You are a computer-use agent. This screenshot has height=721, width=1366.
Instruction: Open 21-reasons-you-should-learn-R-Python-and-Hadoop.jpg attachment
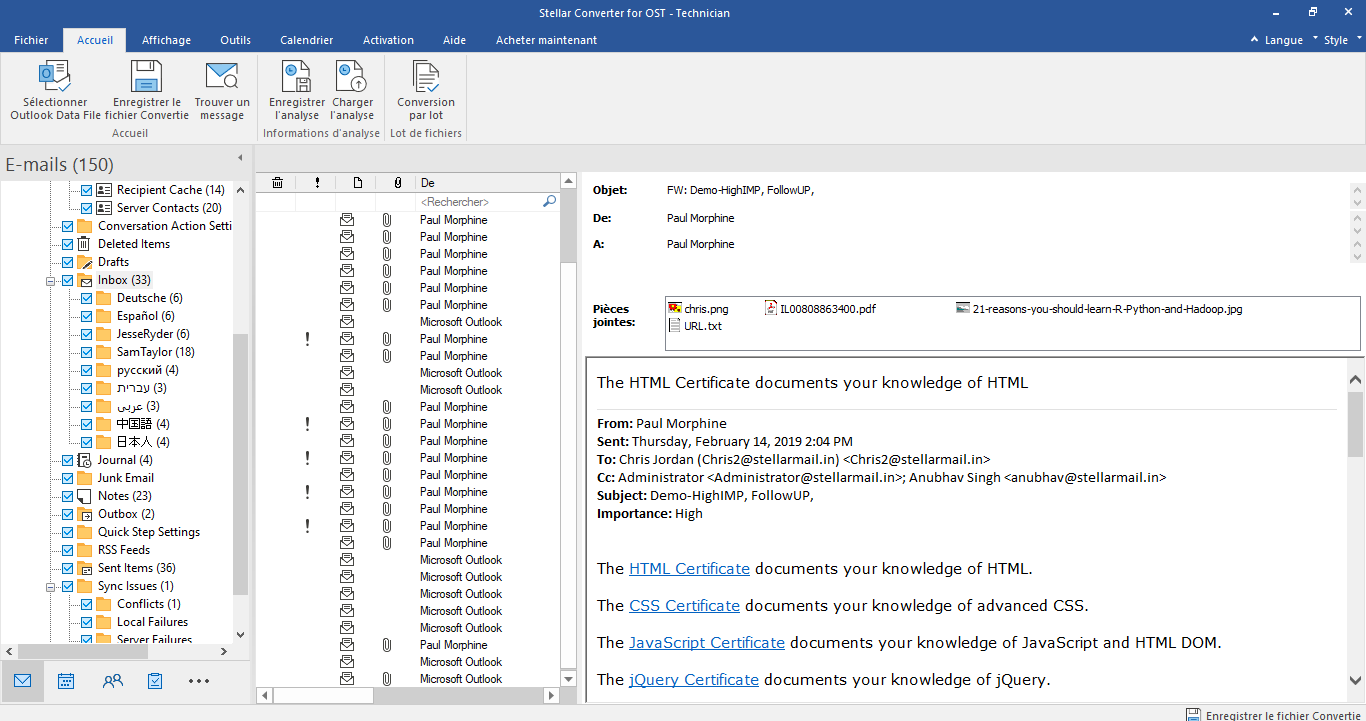tap(1098, 309)
